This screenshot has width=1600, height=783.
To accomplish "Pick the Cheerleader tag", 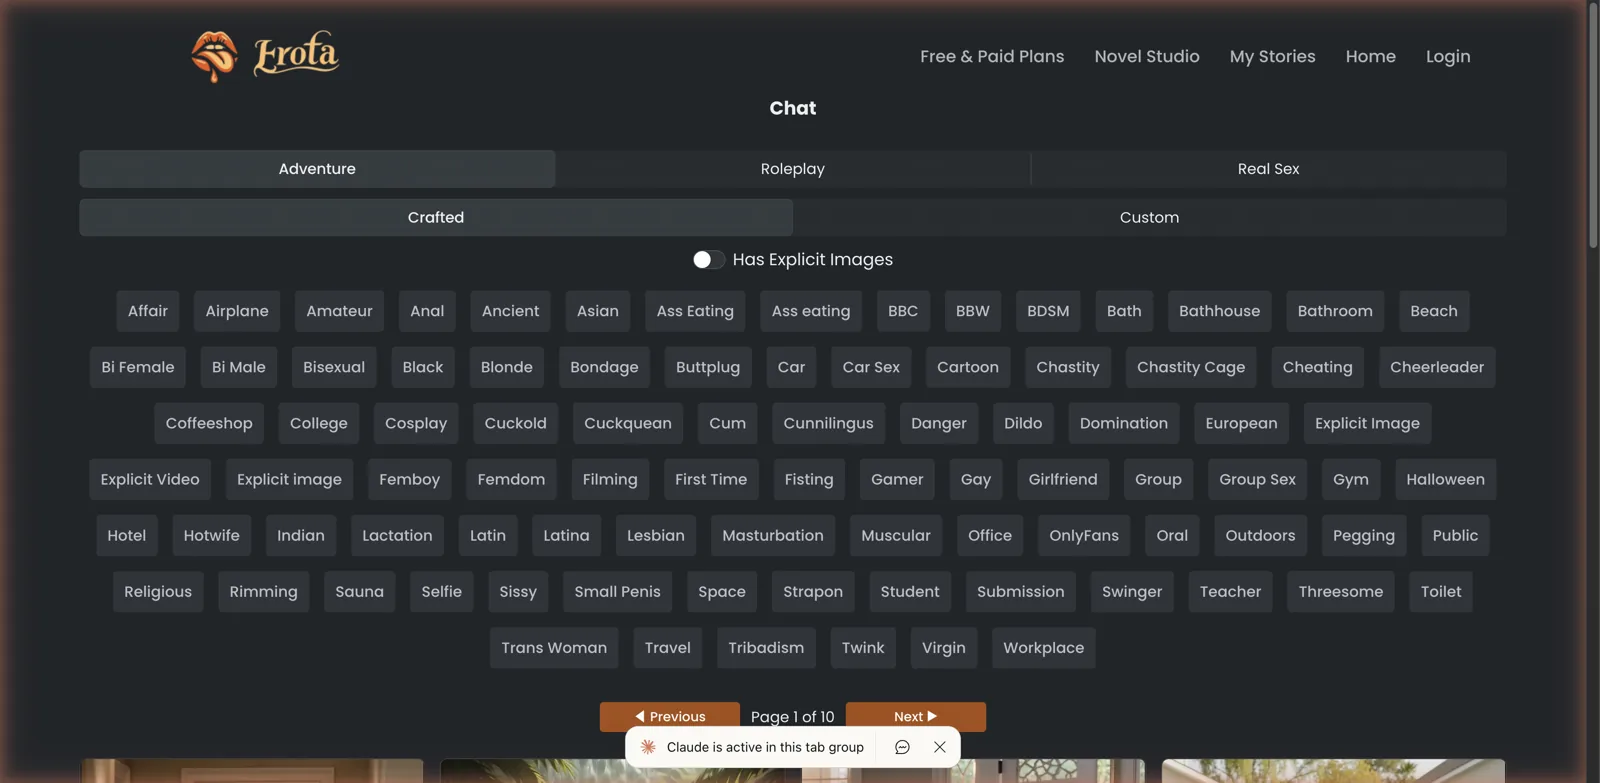I will (1436, 367).
